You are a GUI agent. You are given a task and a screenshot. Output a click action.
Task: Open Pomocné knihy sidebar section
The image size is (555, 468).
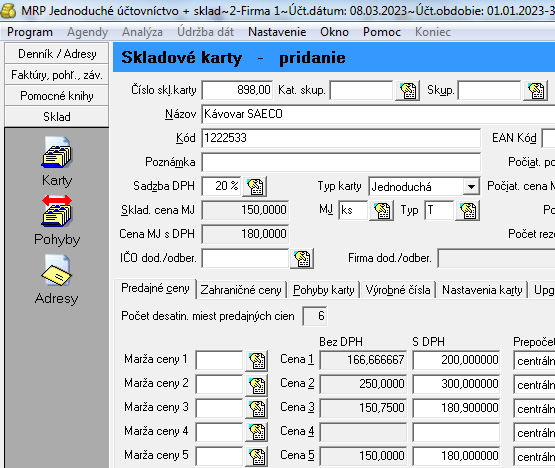click(57, 96)
